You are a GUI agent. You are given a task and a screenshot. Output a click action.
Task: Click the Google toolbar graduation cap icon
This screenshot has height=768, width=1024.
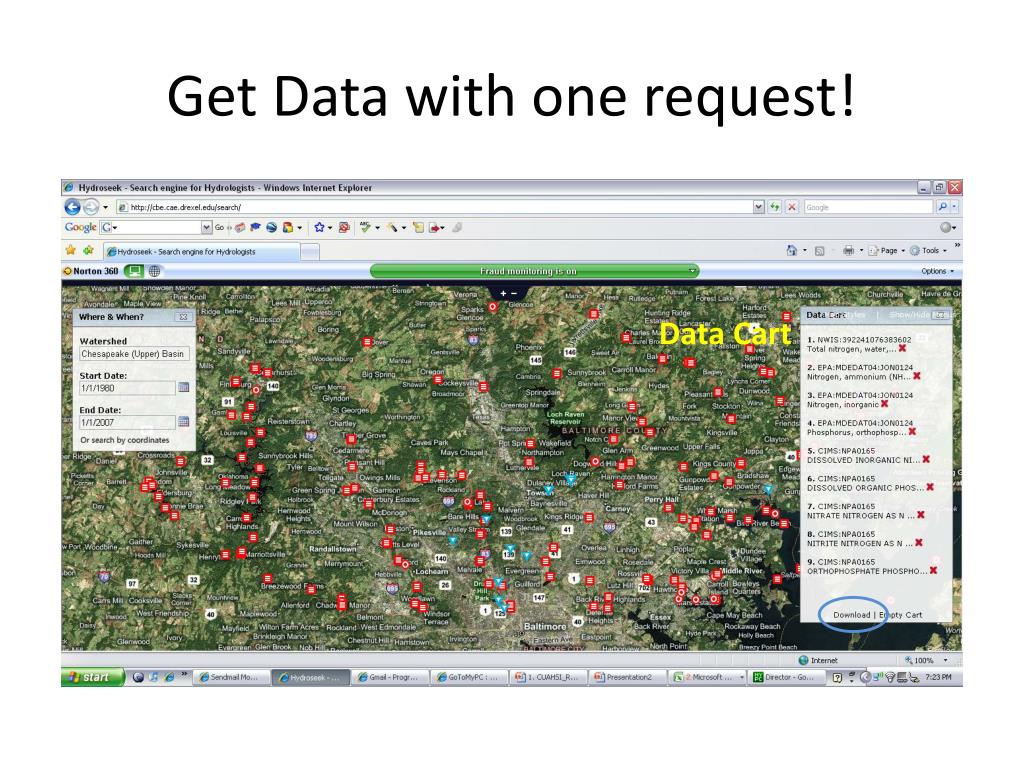click(255, 227)
